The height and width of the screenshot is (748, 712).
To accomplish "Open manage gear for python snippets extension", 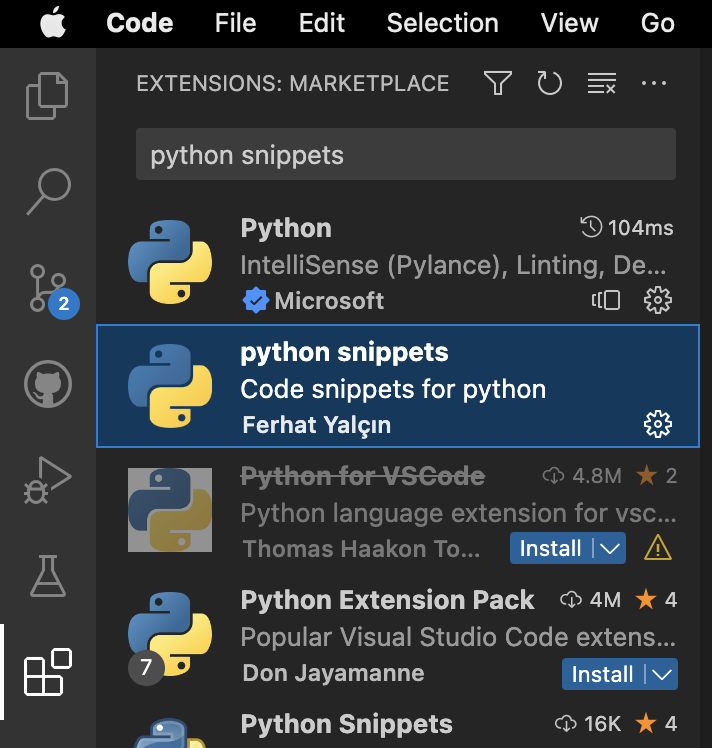I will point(658,424).
